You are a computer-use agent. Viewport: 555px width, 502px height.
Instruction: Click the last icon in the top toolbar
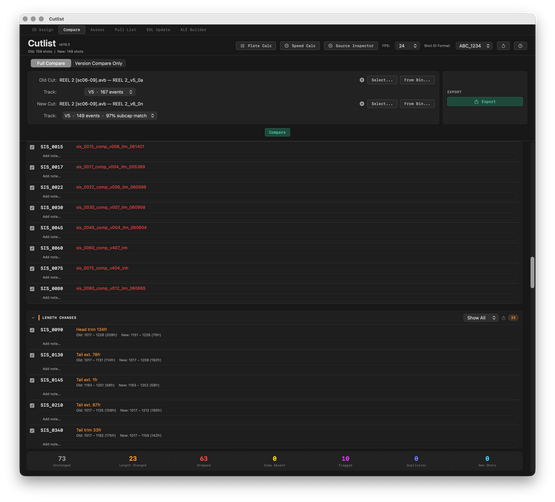pos(520,46)
